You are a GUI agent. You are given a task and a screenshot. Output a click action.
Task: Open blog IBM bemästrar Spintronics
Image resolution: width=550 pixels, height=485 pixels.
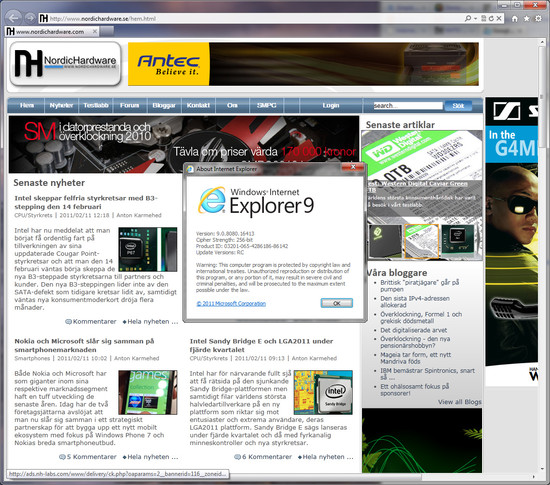pyautogui.click(x=428, y=374)
